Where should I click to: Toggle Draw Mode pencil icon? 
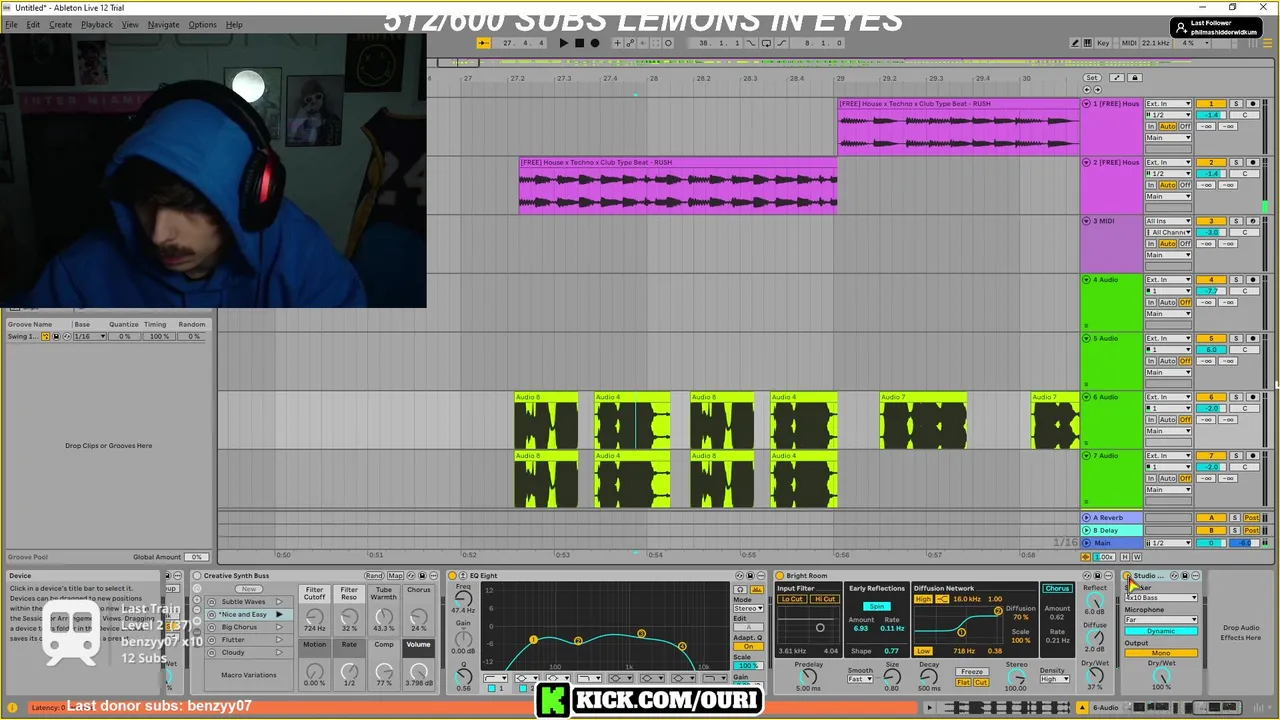pyautogui.click(x=1075, y=43)
